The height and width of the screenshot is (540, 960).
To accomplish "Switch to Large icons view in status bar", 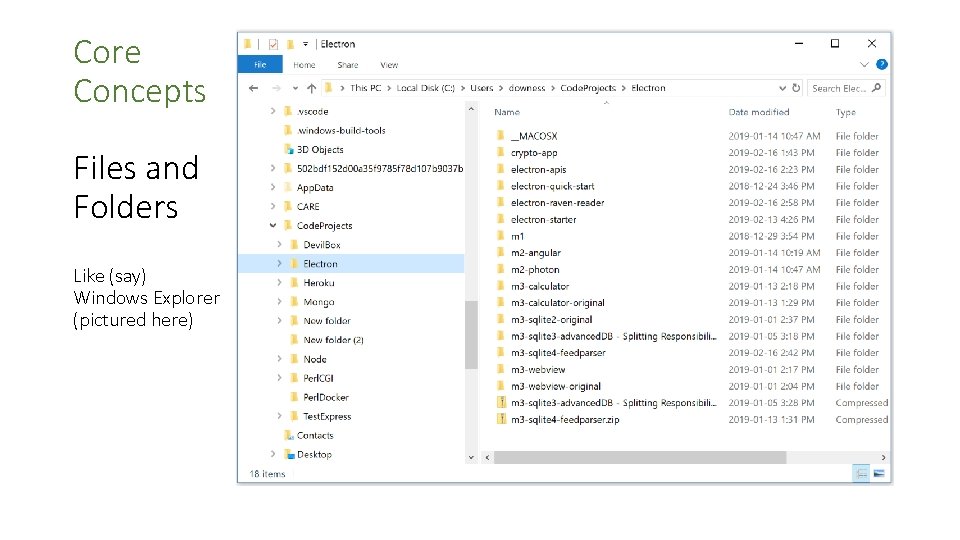I will [879, 473].
